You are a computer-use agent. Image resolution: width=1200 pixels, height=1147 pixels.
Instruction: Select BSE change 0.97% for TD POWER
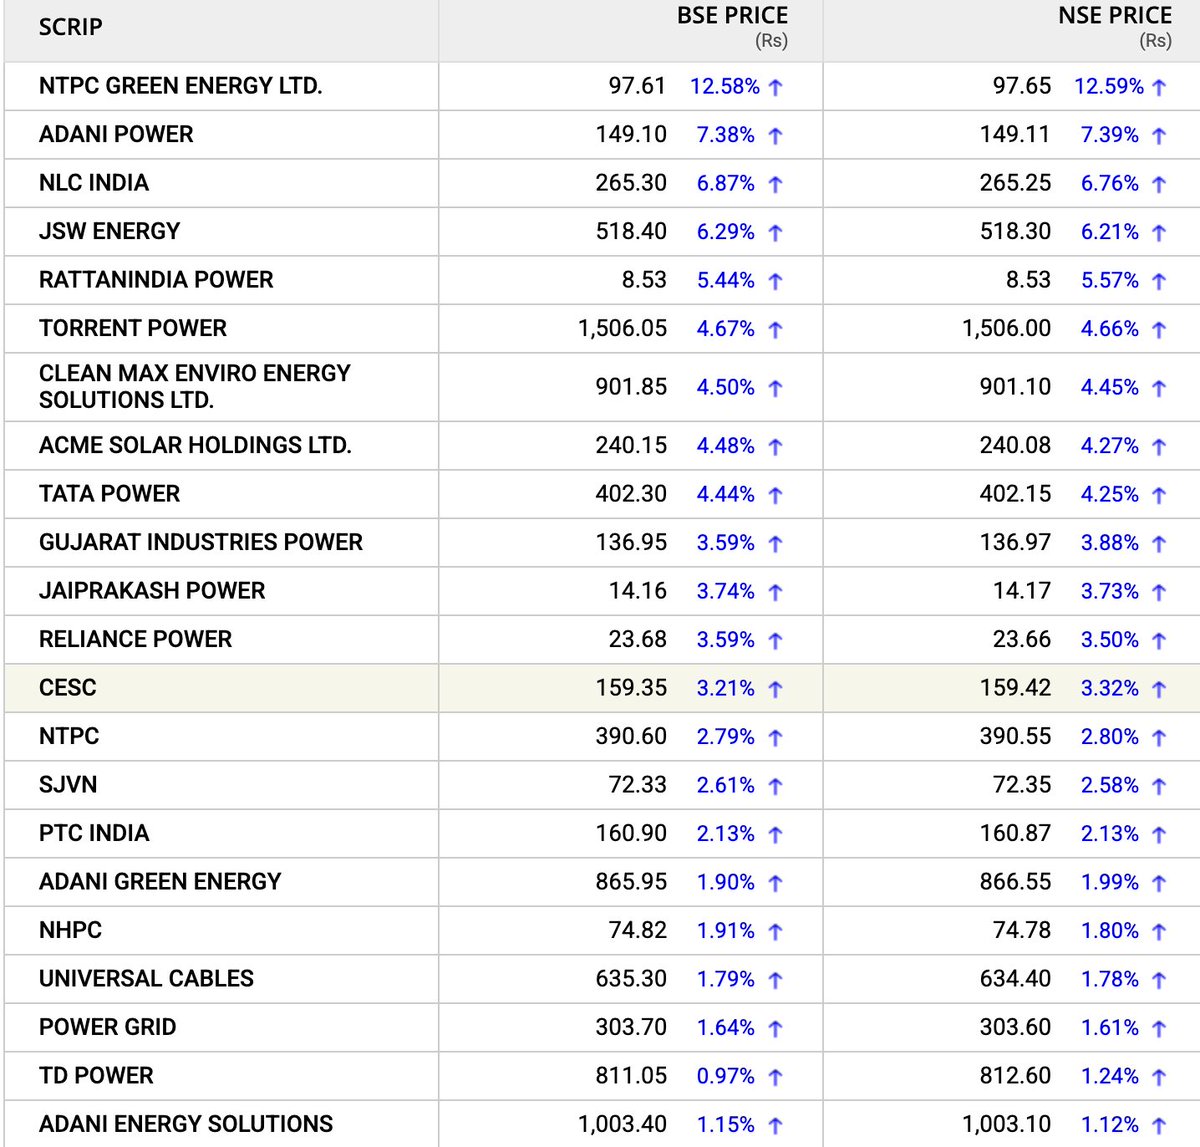click(x=725, y=1076)
